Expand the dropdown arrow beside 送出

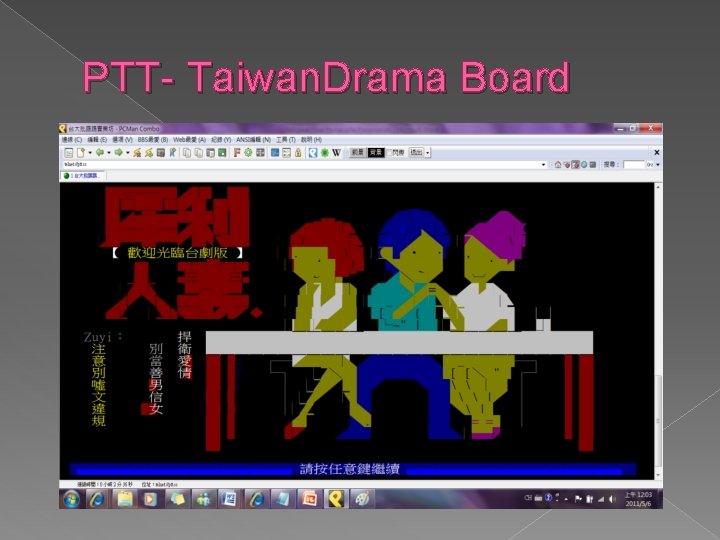point(428,152)
